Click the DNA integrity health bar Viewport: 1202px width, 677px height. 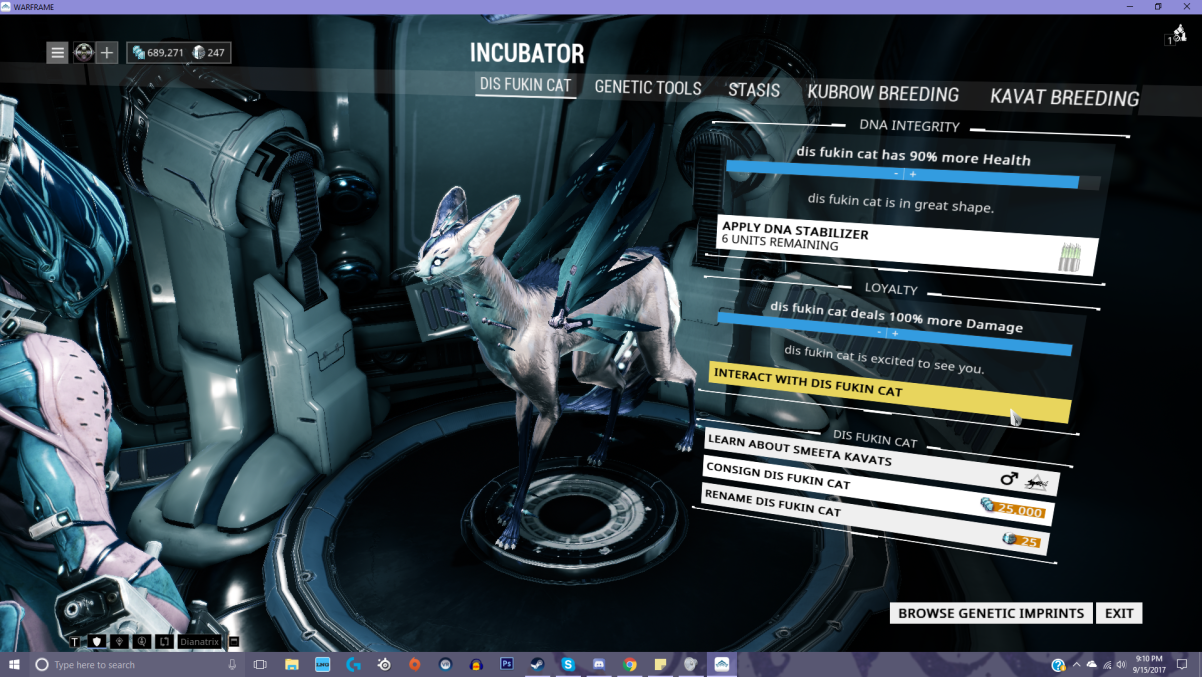tap(913, 174)
